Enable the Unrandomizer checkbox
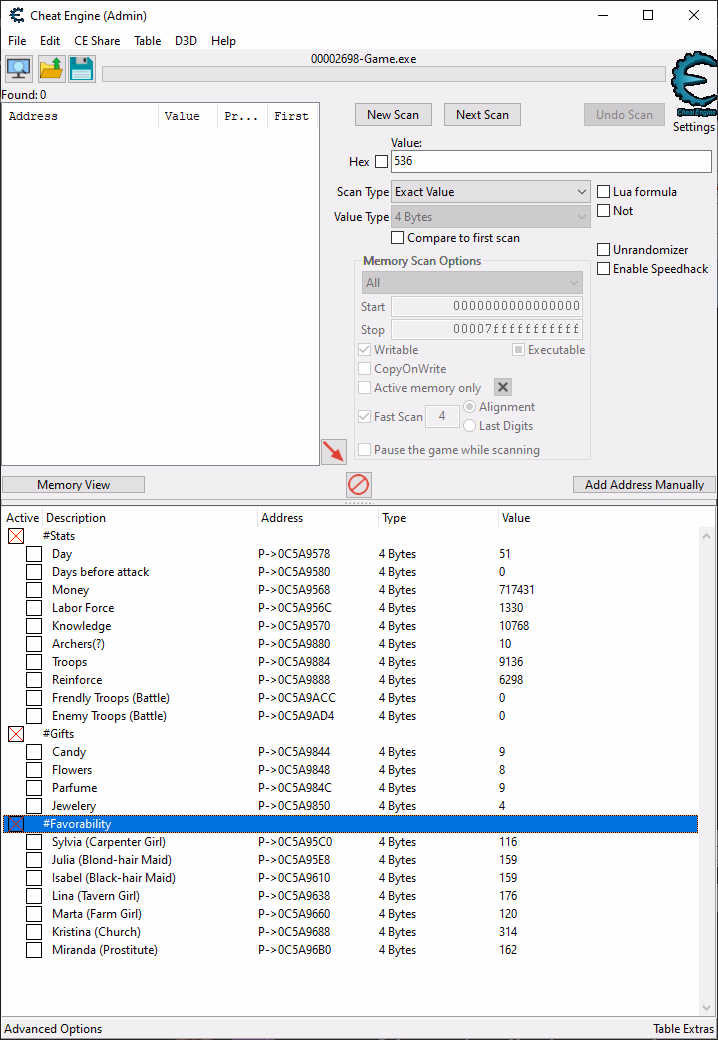 (x=603, y=249)
